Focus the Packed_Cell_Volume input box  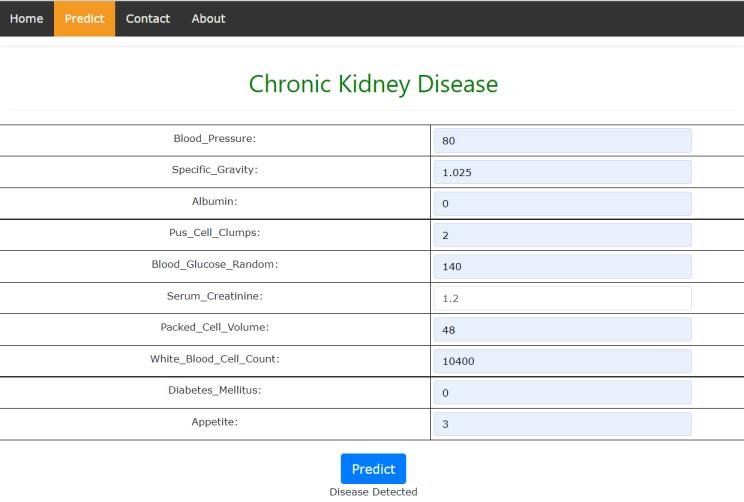pyautogui.click(x=562, y=330)
